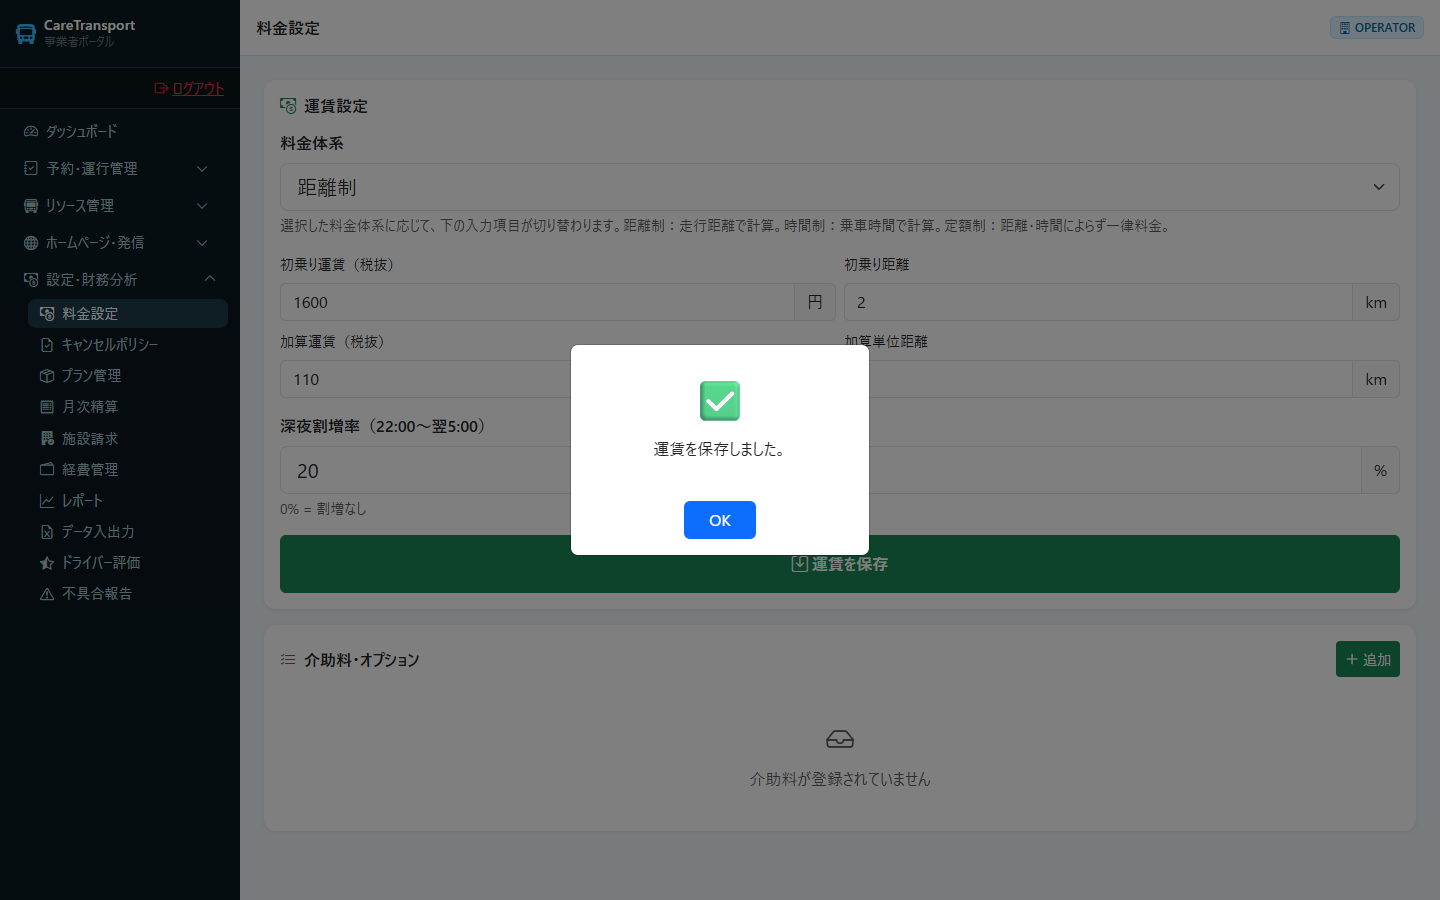Click the 初乗り運賃 input field with 1600
The image size is (1440, 900).
coord(537,302)
